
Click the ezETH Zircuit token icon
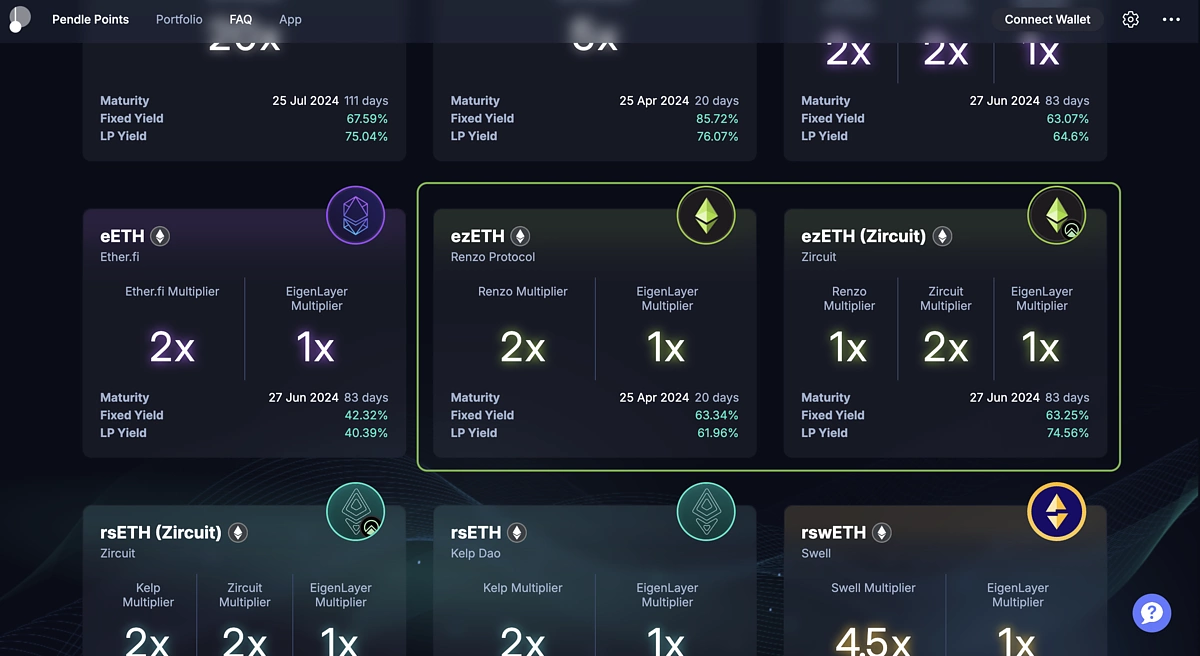click(1057, 215)
